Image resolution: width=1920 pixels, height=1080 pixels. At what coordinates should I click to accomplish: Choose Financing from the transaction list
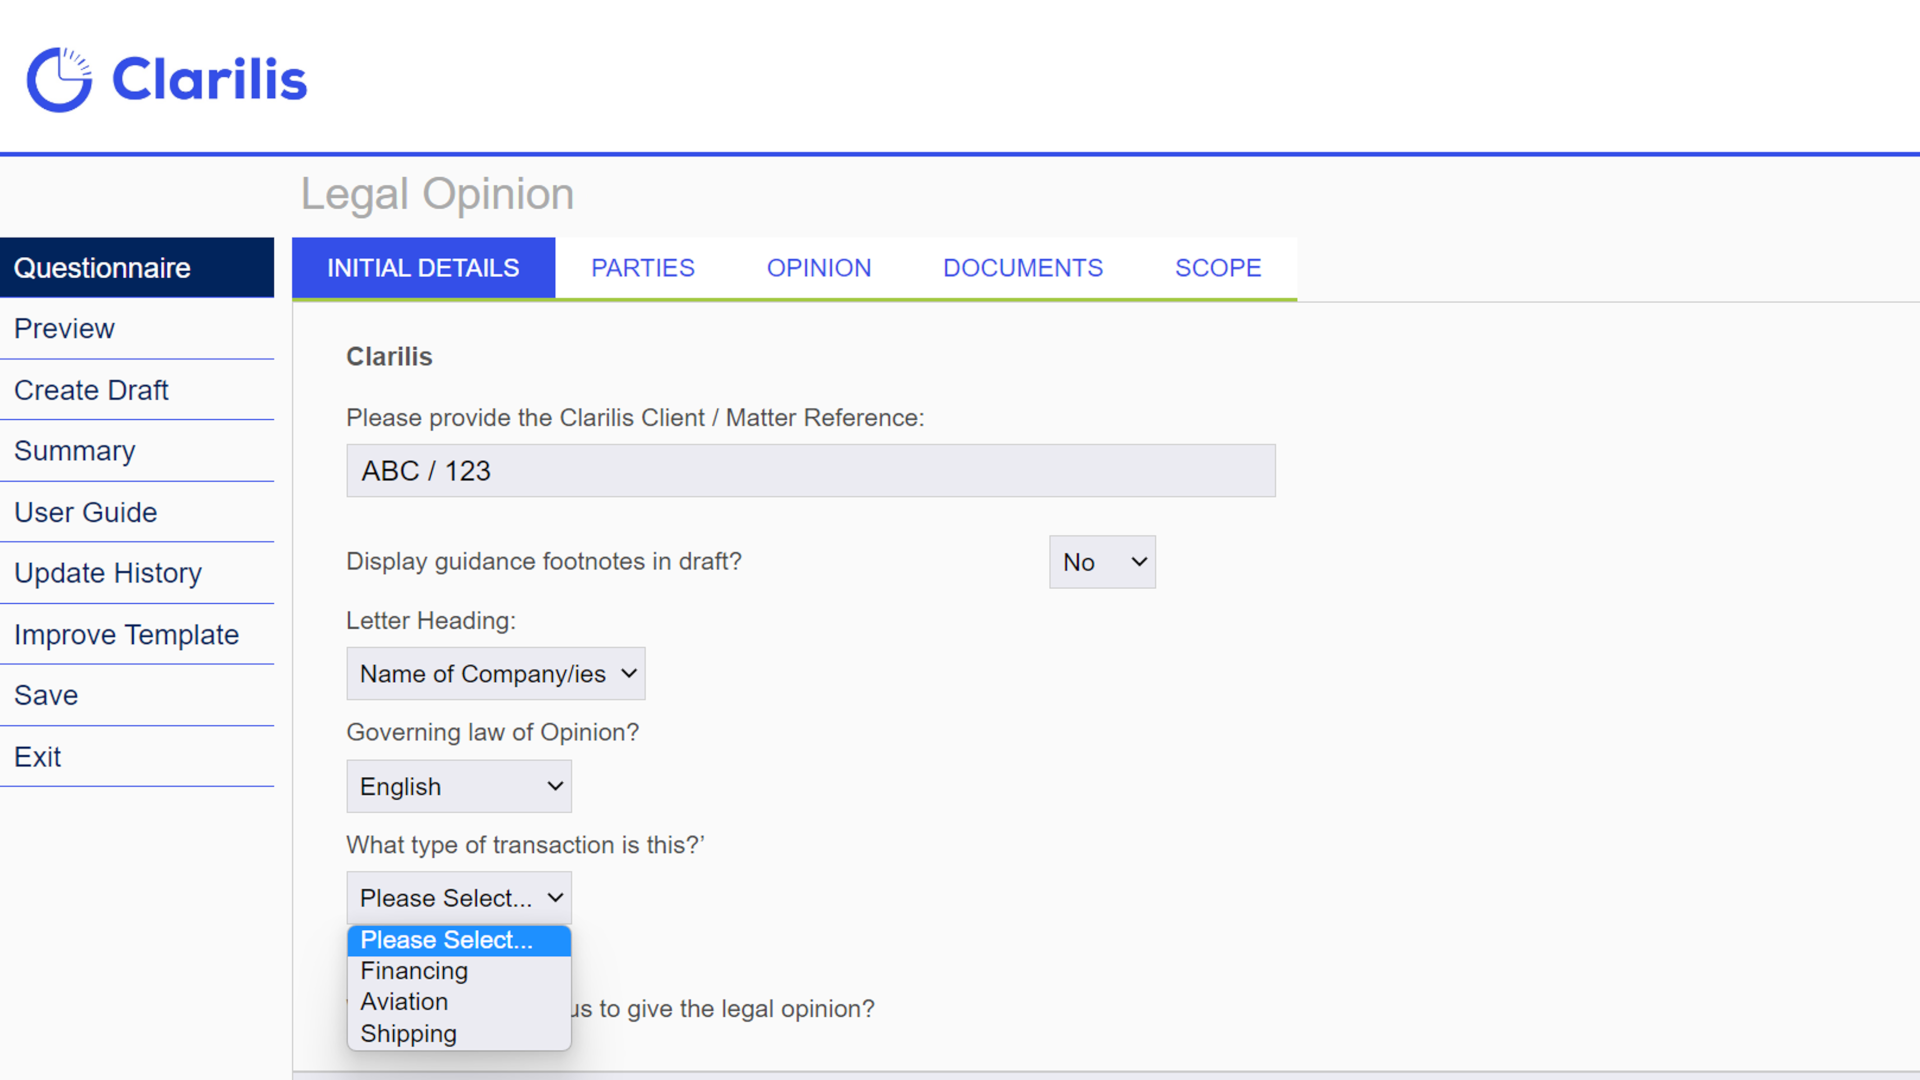(x=459, y=971)
